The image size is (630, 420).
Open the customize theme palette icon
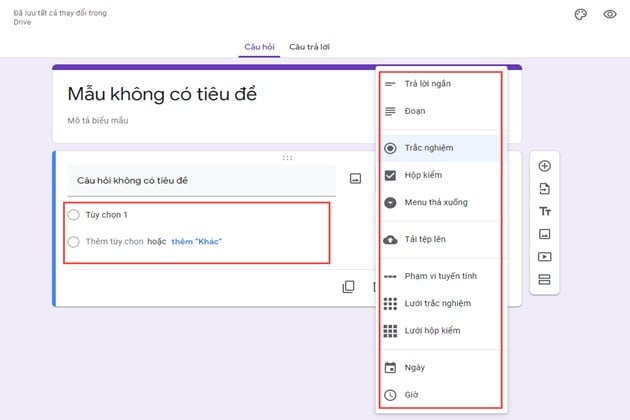[581, 14]
